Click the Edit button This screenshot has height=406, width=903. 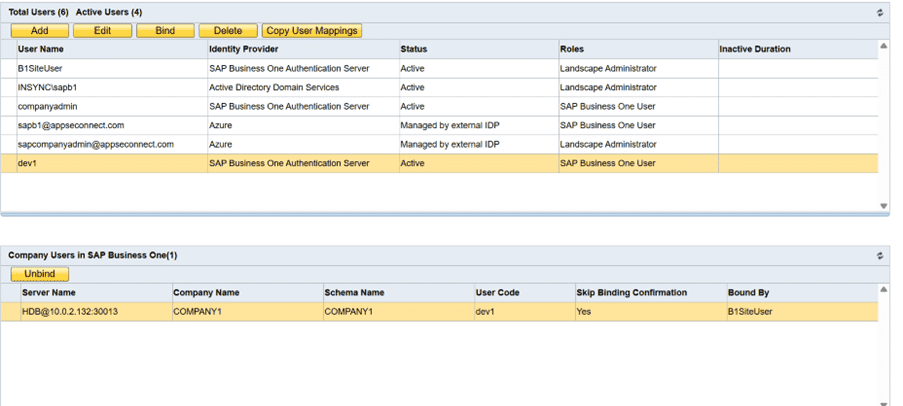tap(102, 31)
